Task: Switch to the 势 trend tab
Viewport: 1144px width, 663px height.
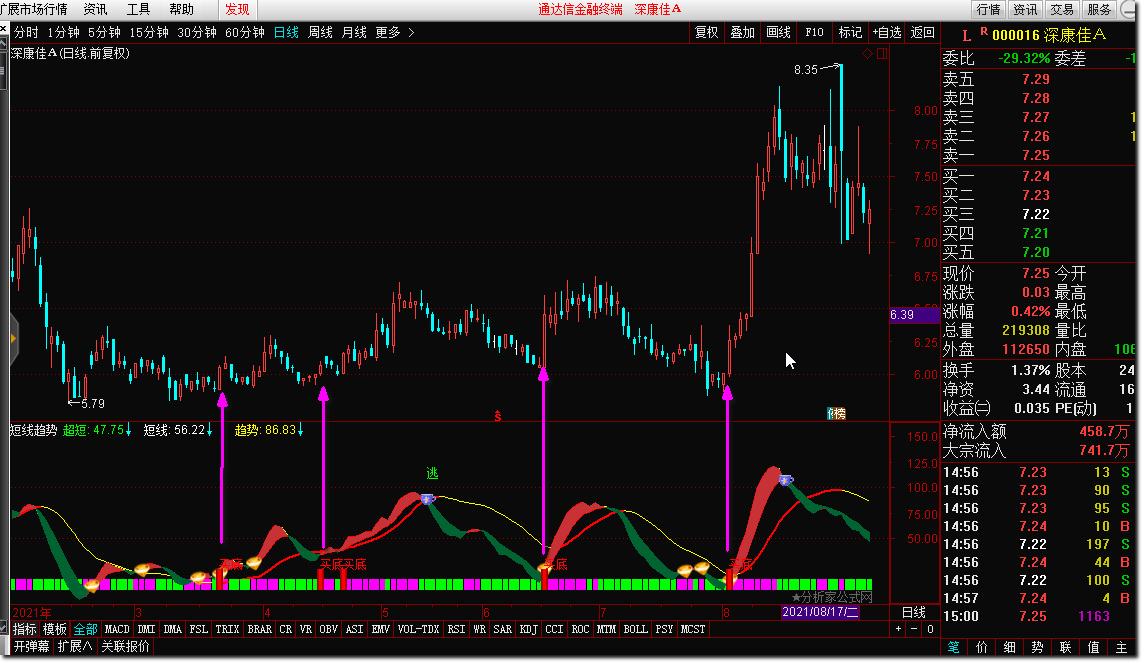Action: point(1037,648)
